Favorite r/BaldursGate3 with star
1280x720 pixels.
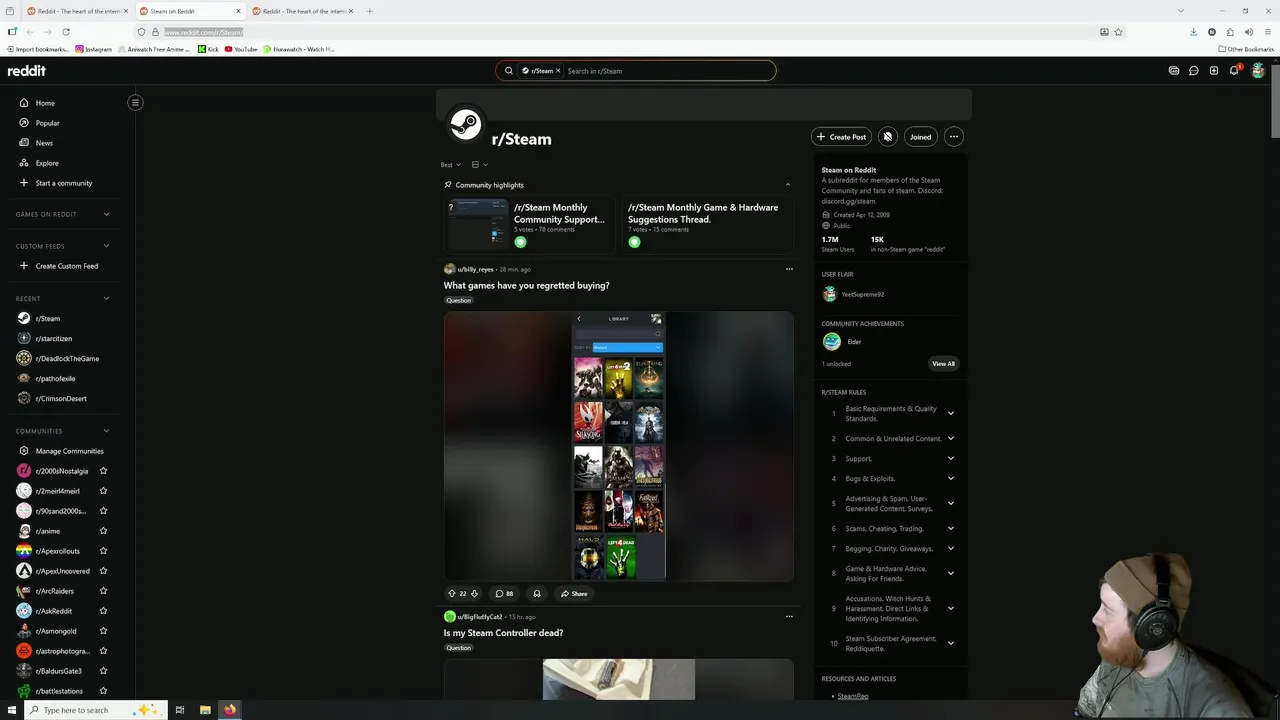[103, 671]
